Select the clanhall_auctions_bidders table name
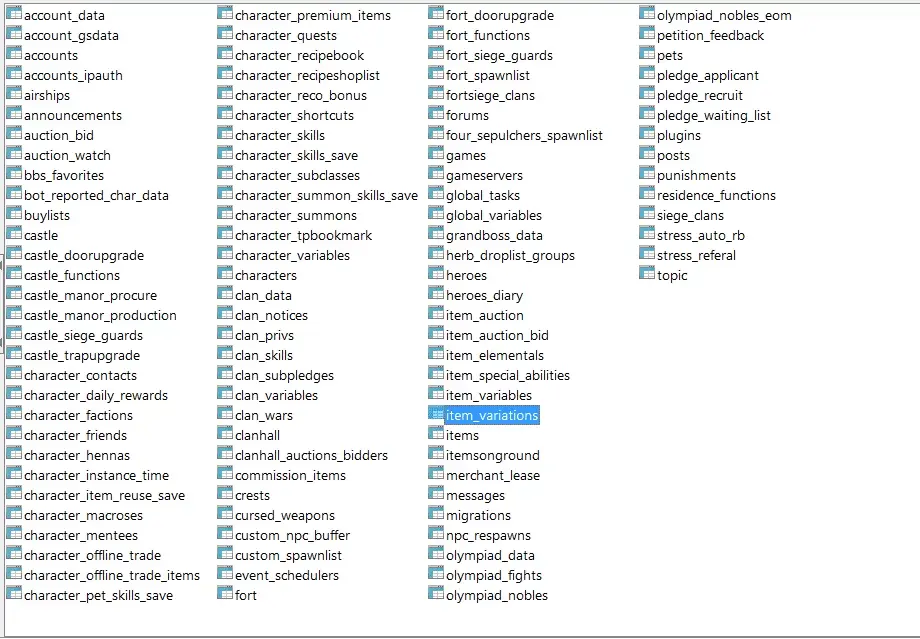This screenshot has width=920, height=639. pos(312,455)
